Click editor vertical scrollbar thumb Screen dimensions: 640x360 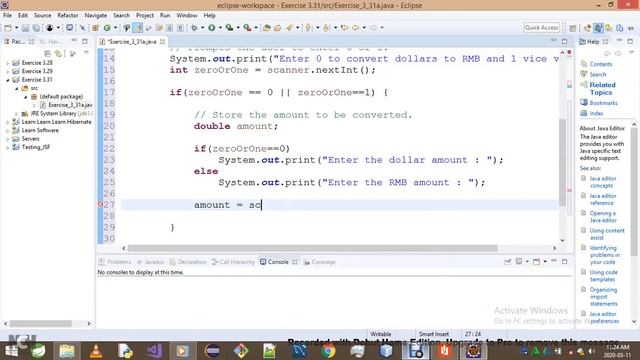[x=562, y=162]
